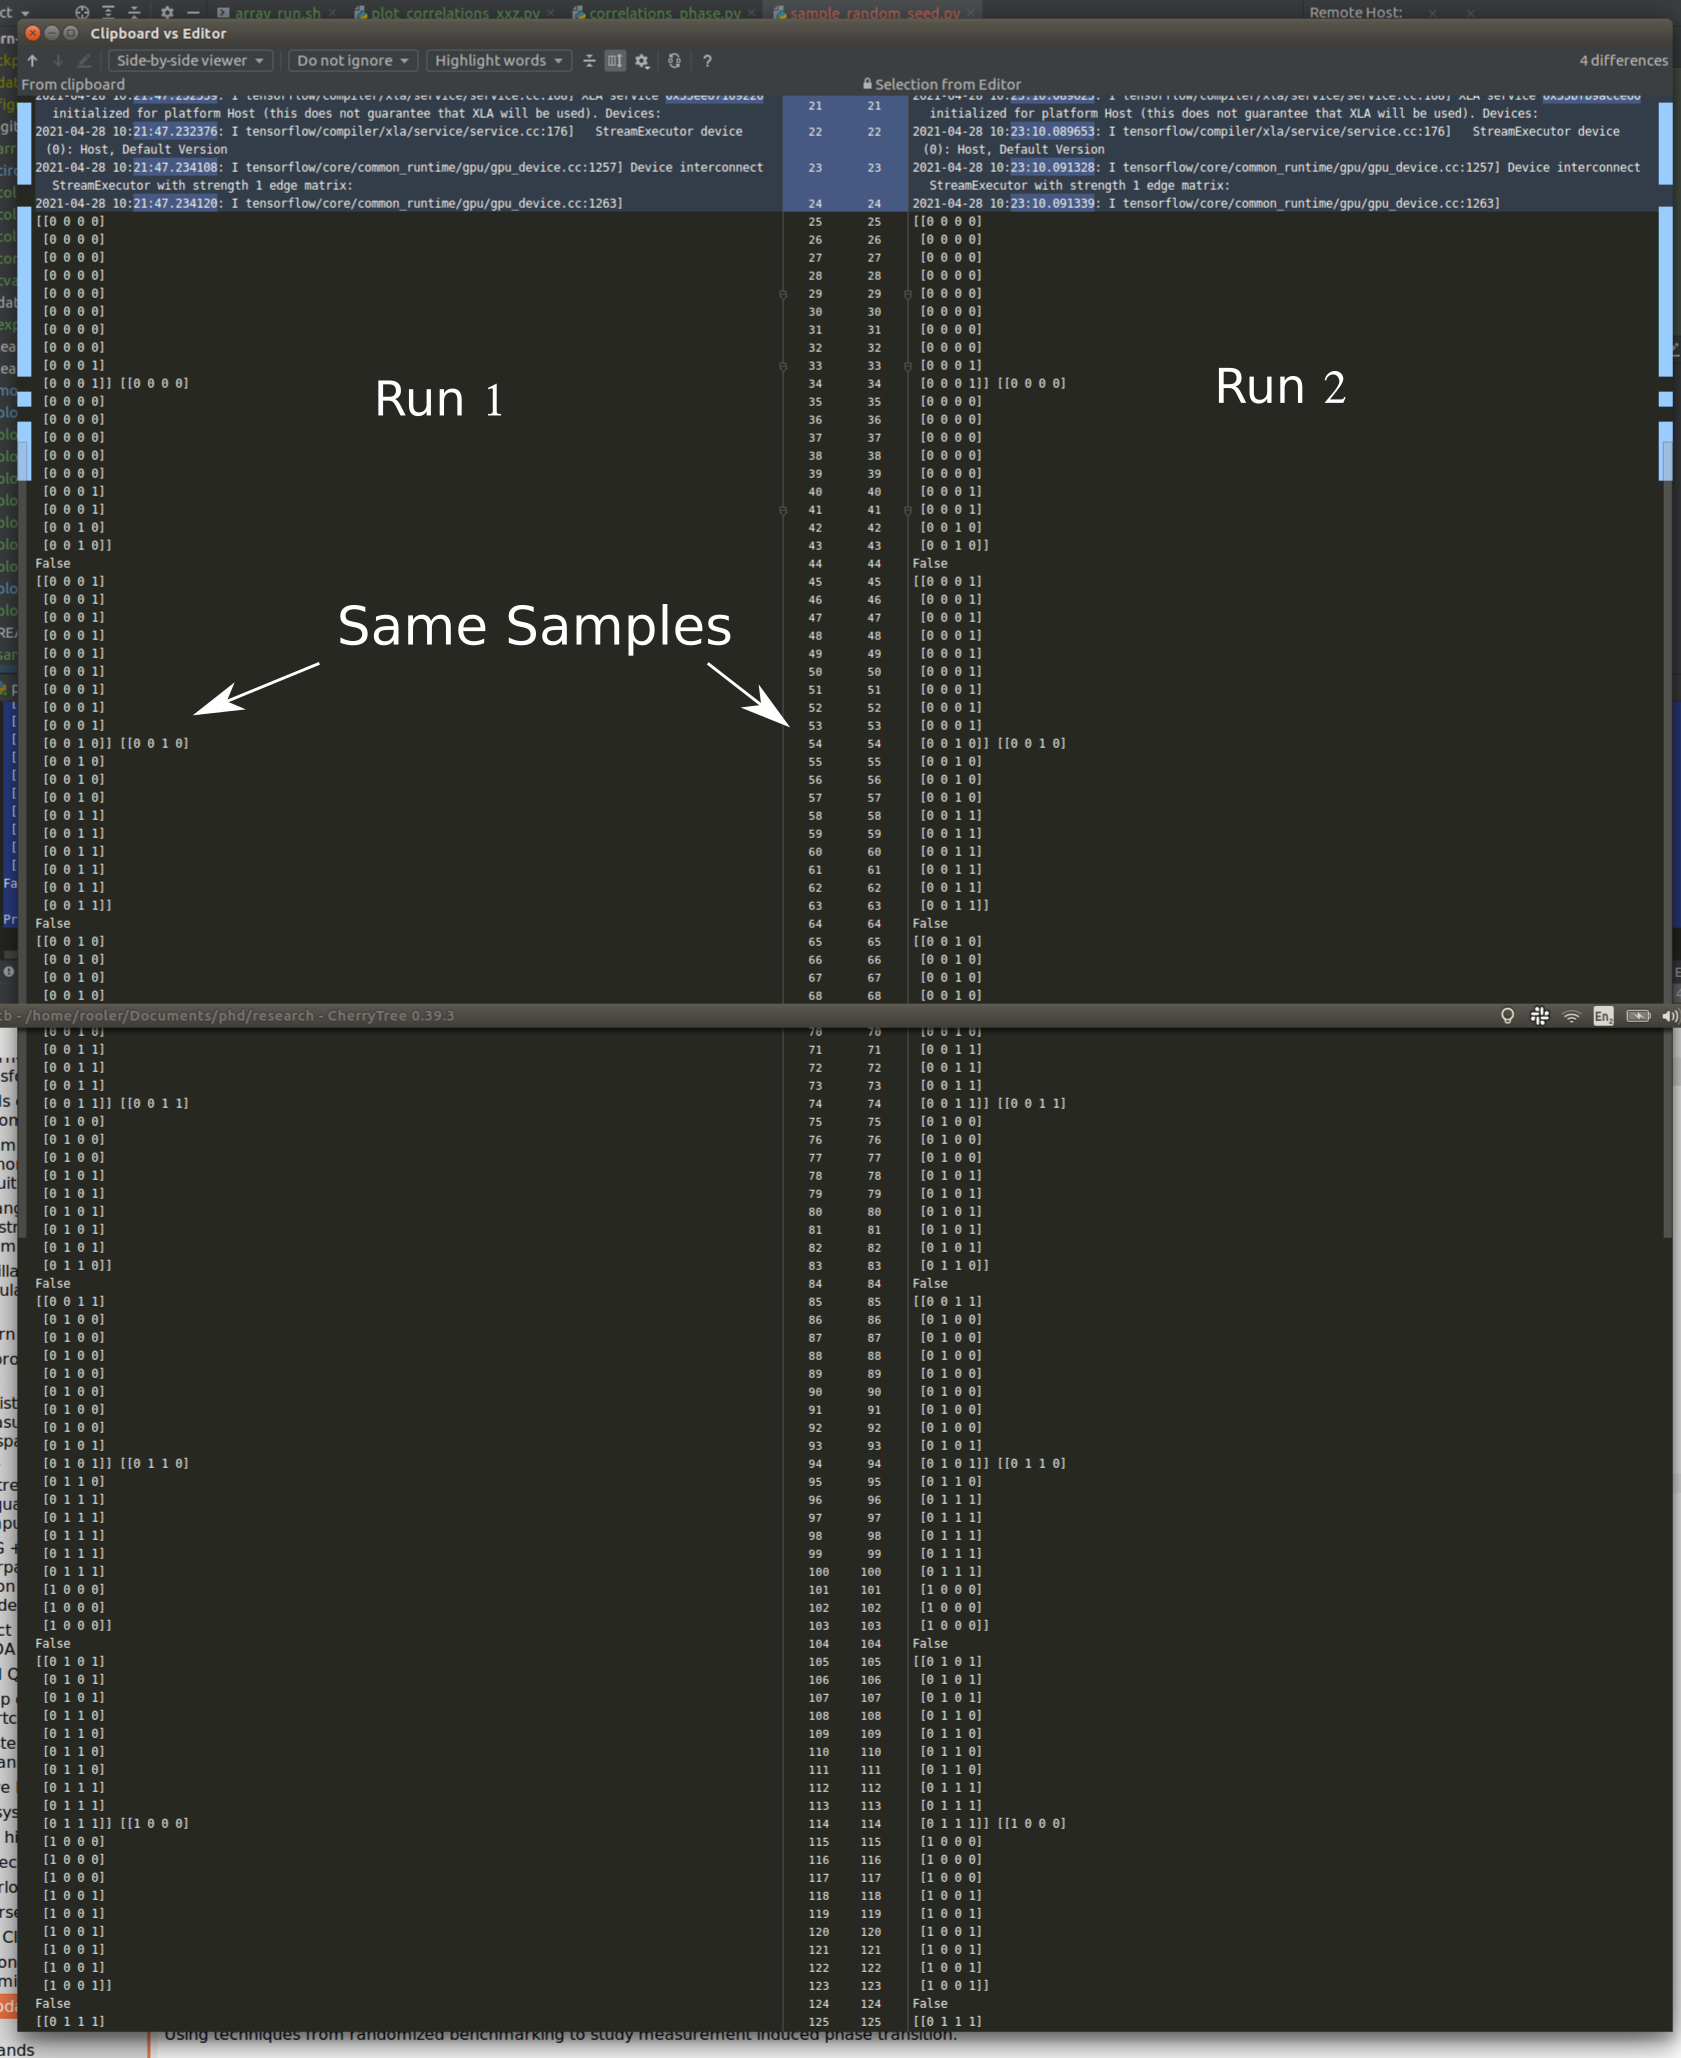
Task: Open the Highlight words dropdown
Action: [x=498, y=60]
